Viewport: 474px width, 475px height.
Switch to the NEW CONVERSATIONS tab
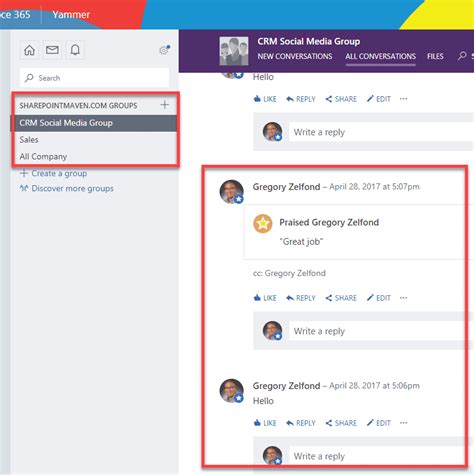tap(295, 56)
